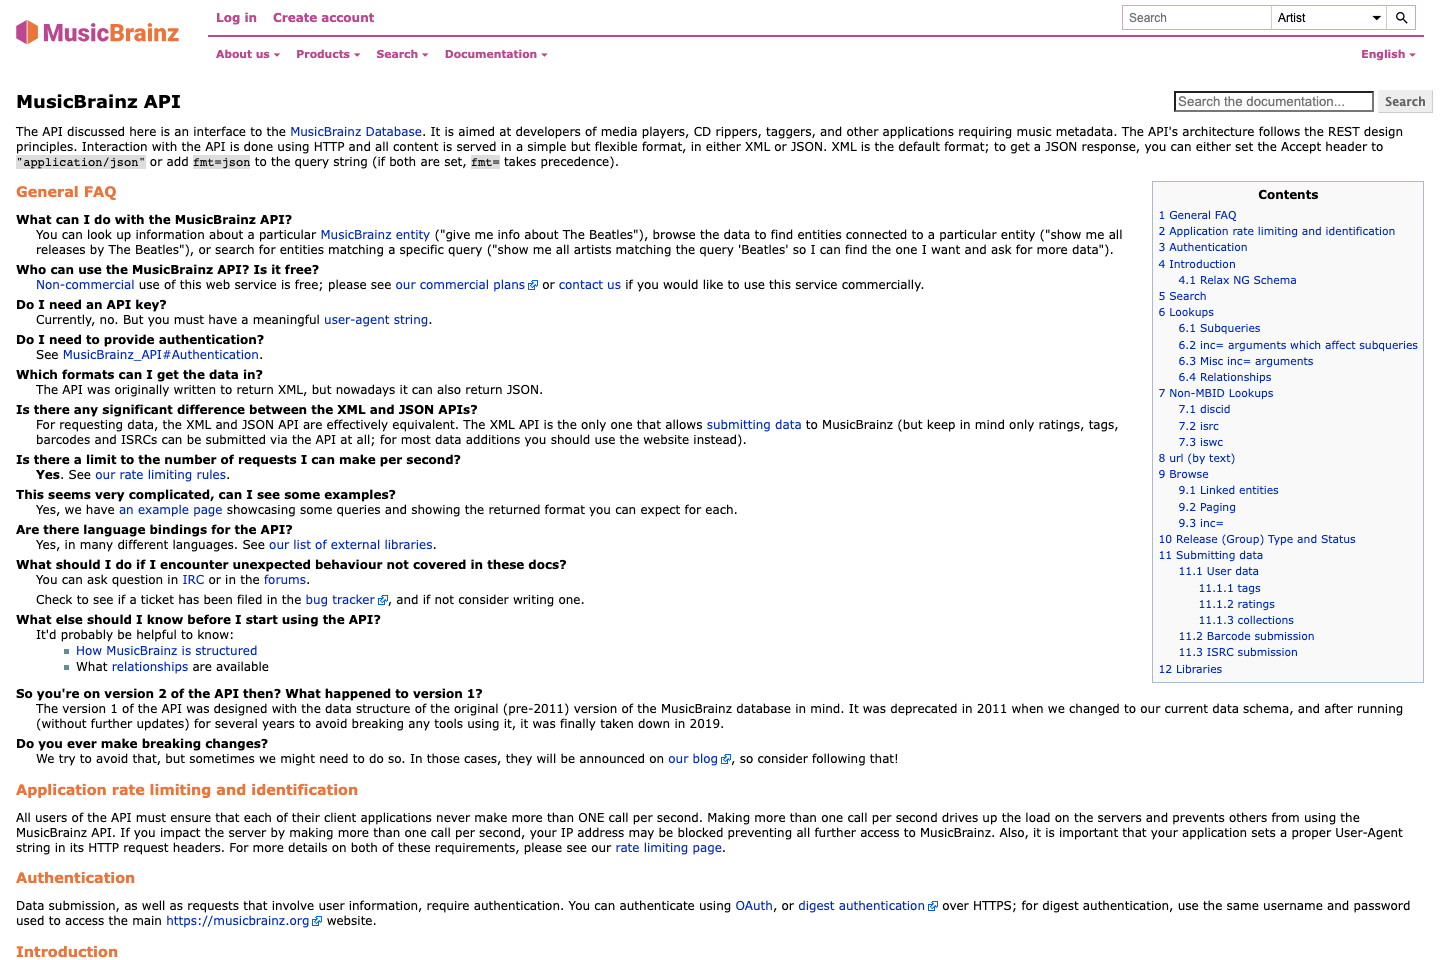Open the English language dropdown
1440x960 pixels.
[x=1388, y=54]
